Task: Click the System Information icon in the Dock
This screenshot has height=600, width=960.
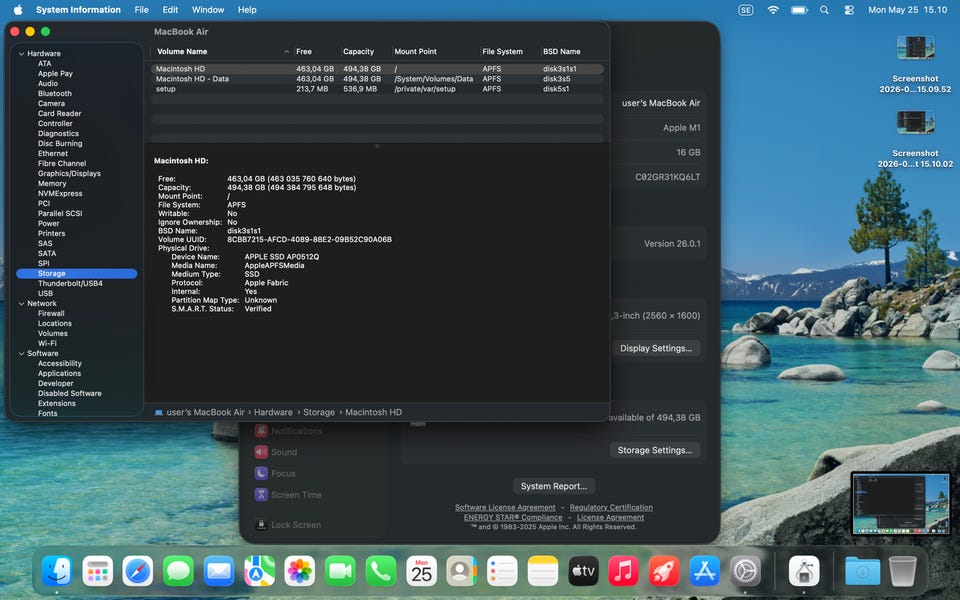Action: (804, 571)
